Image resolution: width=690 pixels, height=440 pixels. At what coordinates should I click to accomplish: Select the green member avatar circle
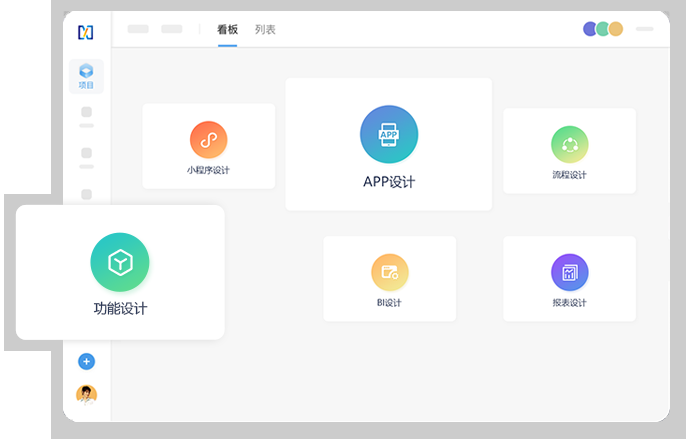pyautogui.click(x=603, y=29)
